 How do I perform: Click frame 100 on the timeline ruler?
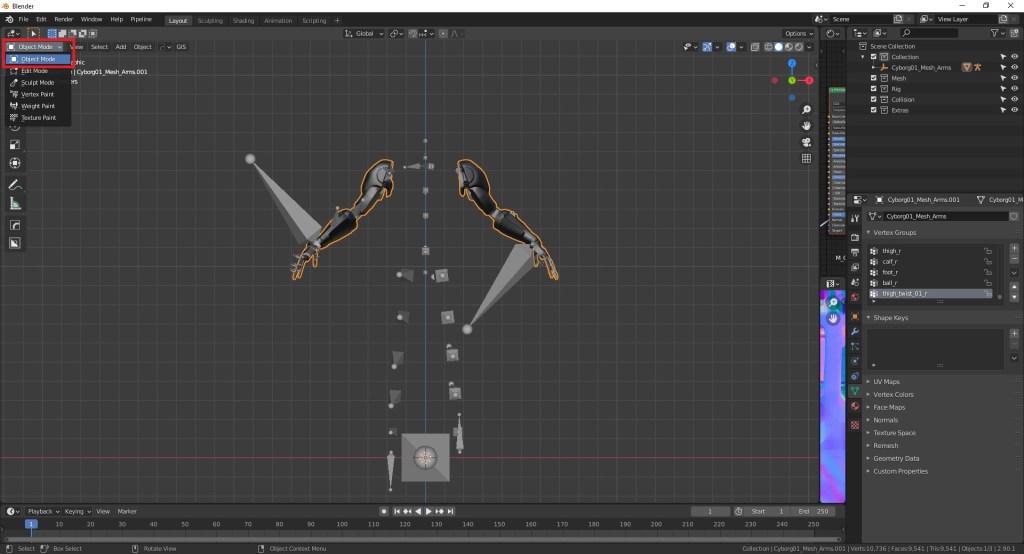click(340, 524)
